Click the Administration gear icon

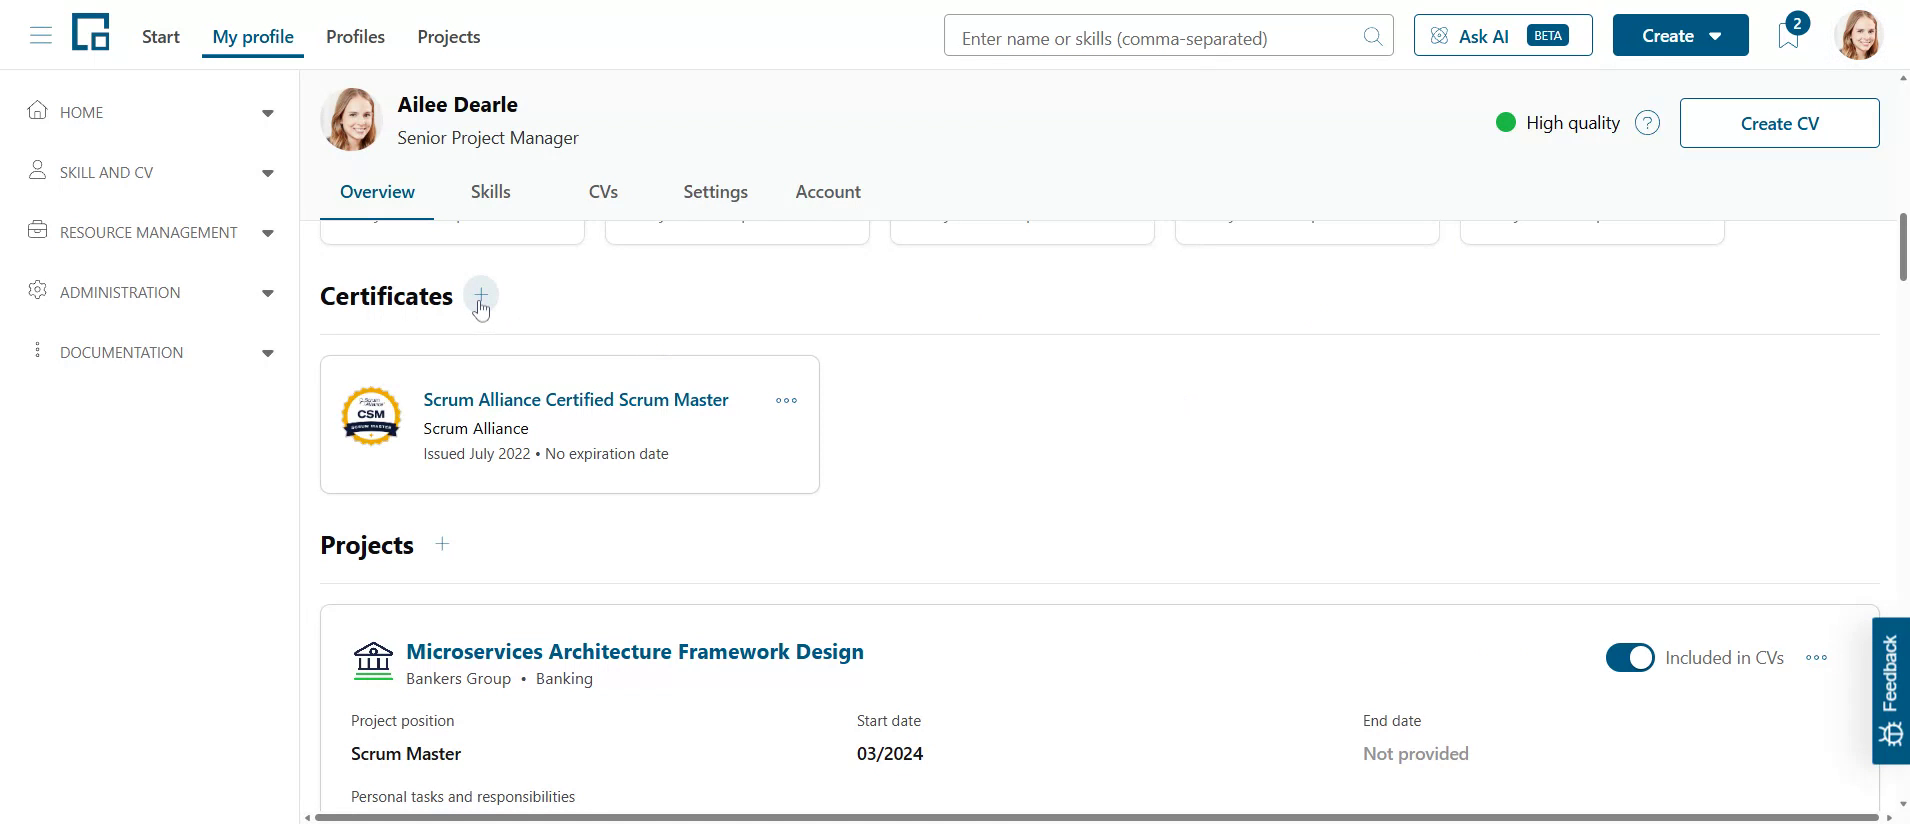tap(38, 290)
